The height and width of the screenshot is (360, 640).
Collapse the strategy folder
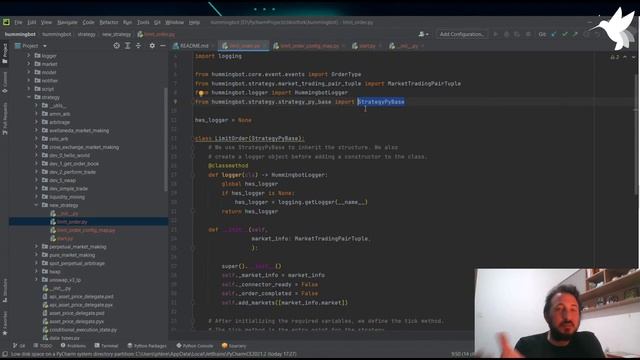(x=29, y=97)
